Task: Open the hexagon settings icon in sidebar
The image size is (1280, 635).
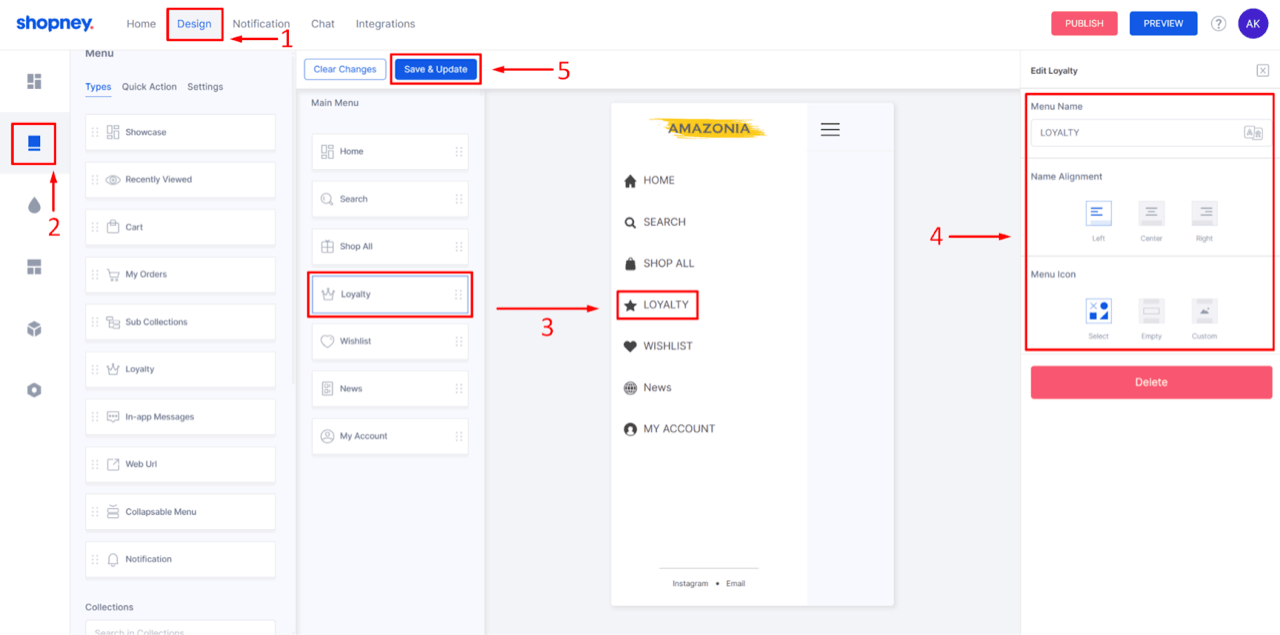Action: (34, 390)
